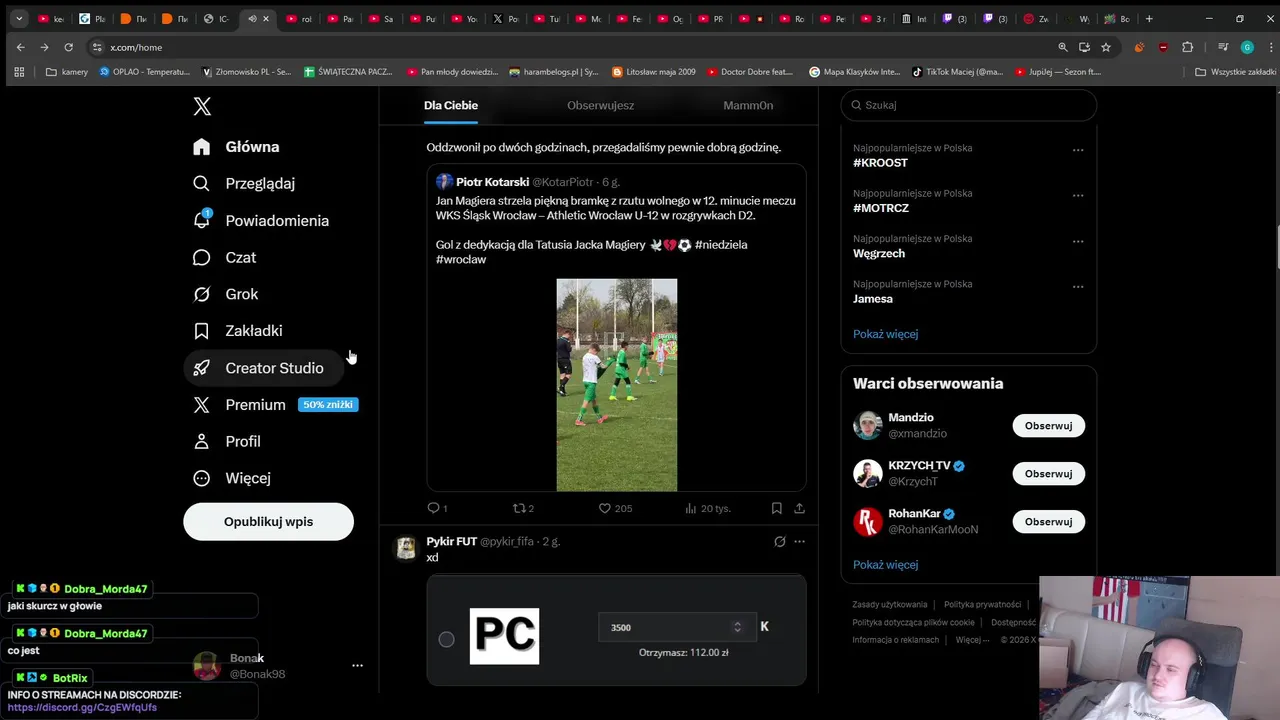
Task: Open Zakładki bookmarks
Action: click(x=238, y=330)
